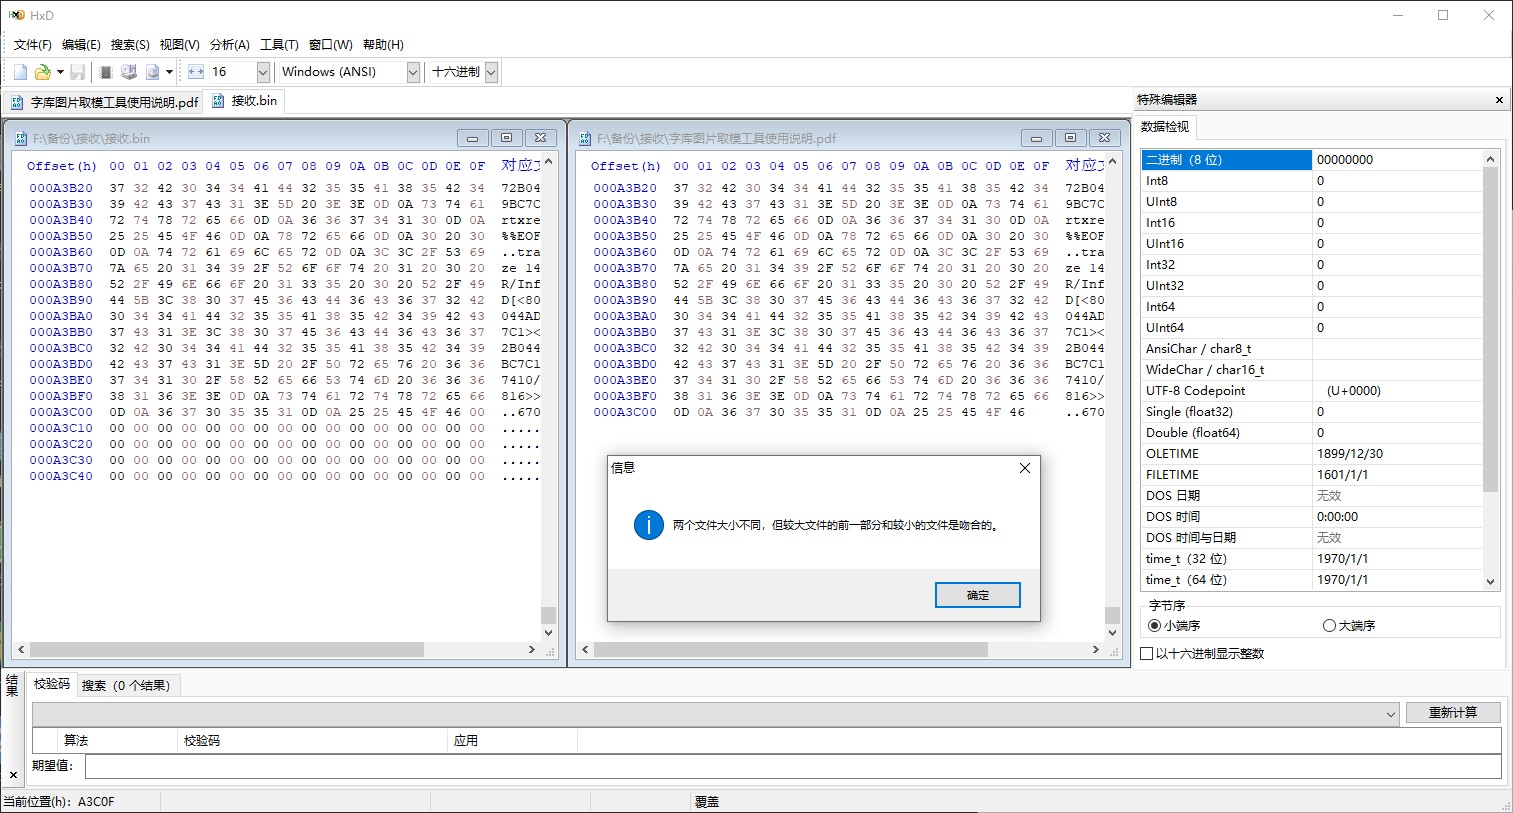1513x813 pixels.
Task: Click offset 000A3B50 in 接收.bin window
Action: (61, 236)
